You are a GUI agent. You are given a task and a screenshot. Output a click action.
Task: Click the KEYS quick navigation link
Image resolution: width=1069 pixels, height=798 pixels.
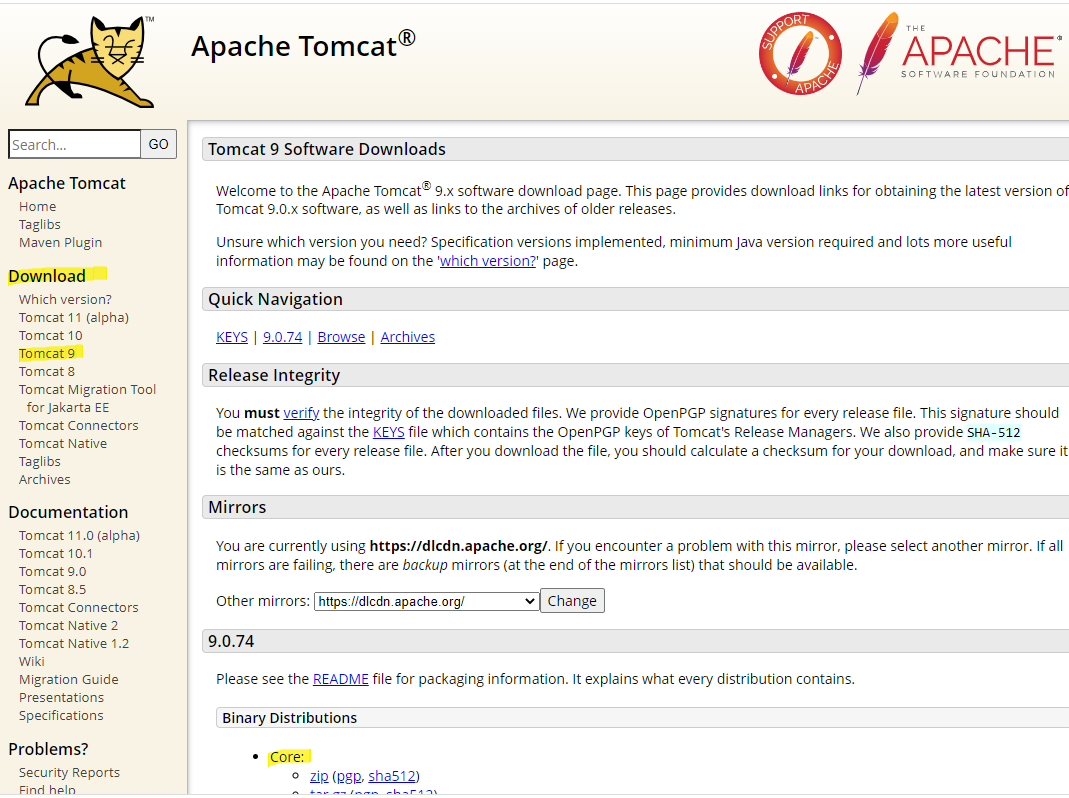pos(232,337)
